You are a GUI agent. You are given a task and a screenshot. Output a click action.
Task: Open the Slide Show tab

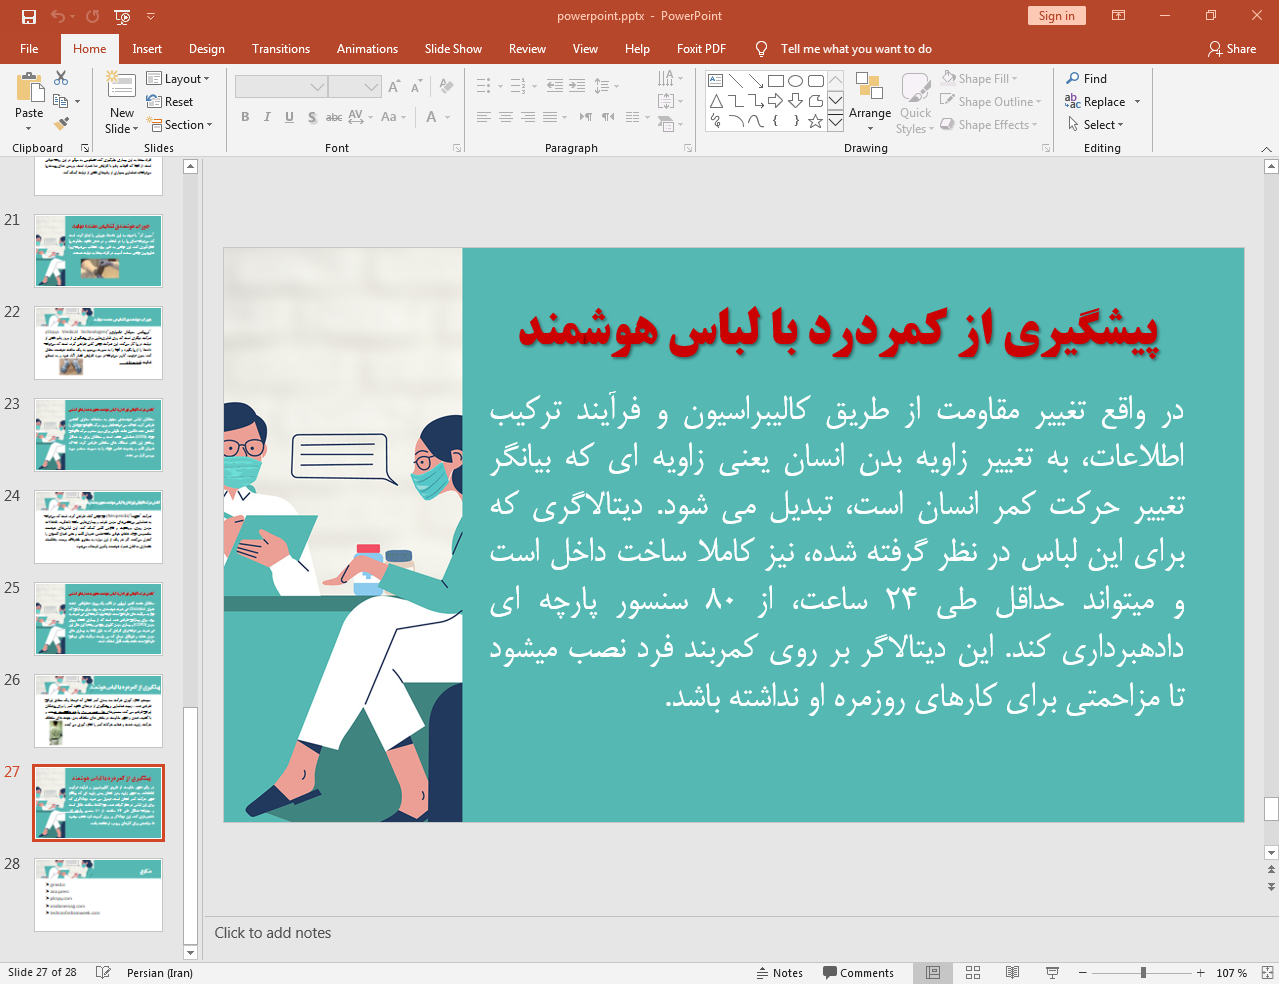(x=453, y=49)
